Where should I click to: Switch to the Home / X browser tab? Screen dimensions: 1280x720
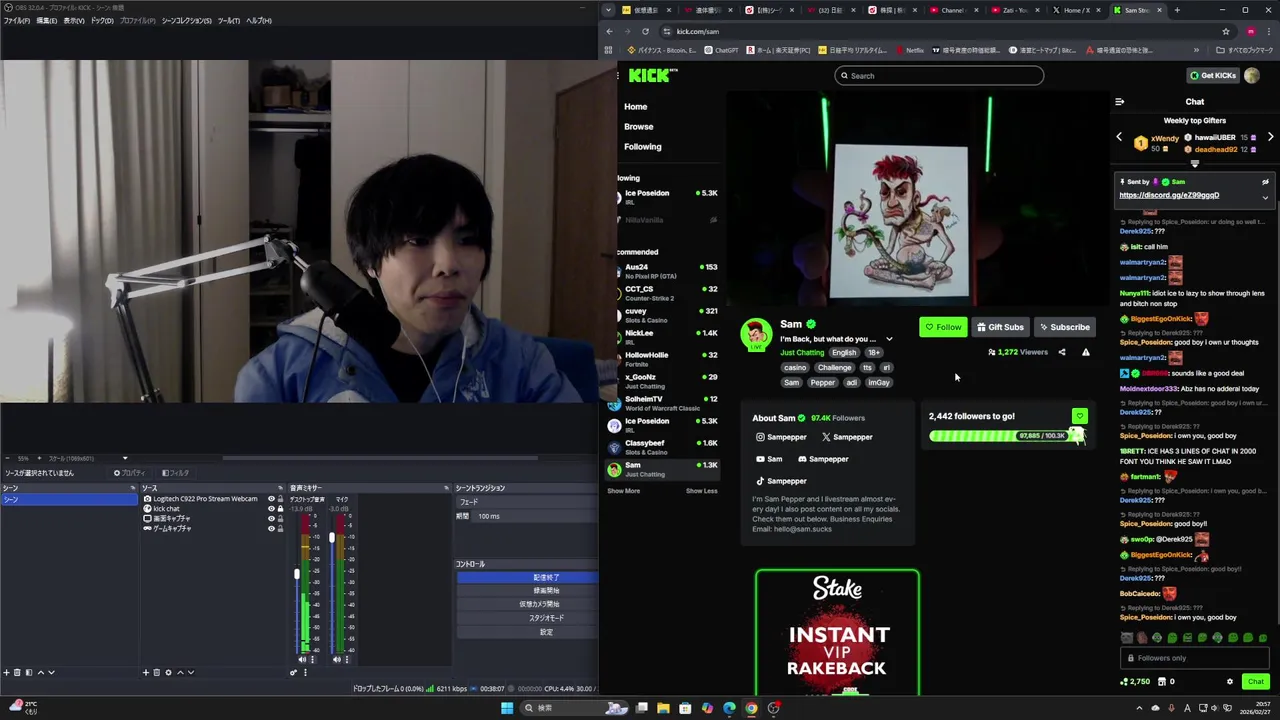(1077, 10)
